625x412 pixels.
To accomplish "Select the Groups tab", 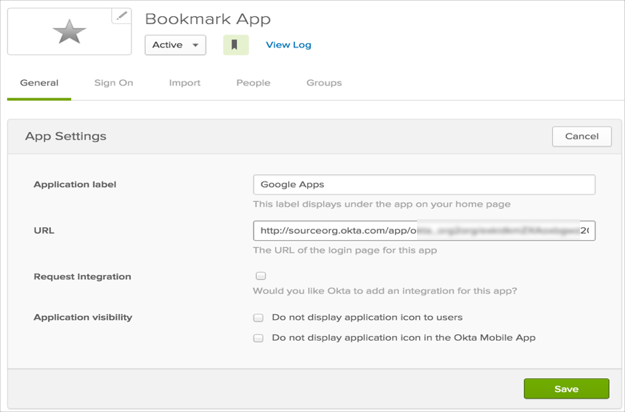I will click(x=324, y=83).
